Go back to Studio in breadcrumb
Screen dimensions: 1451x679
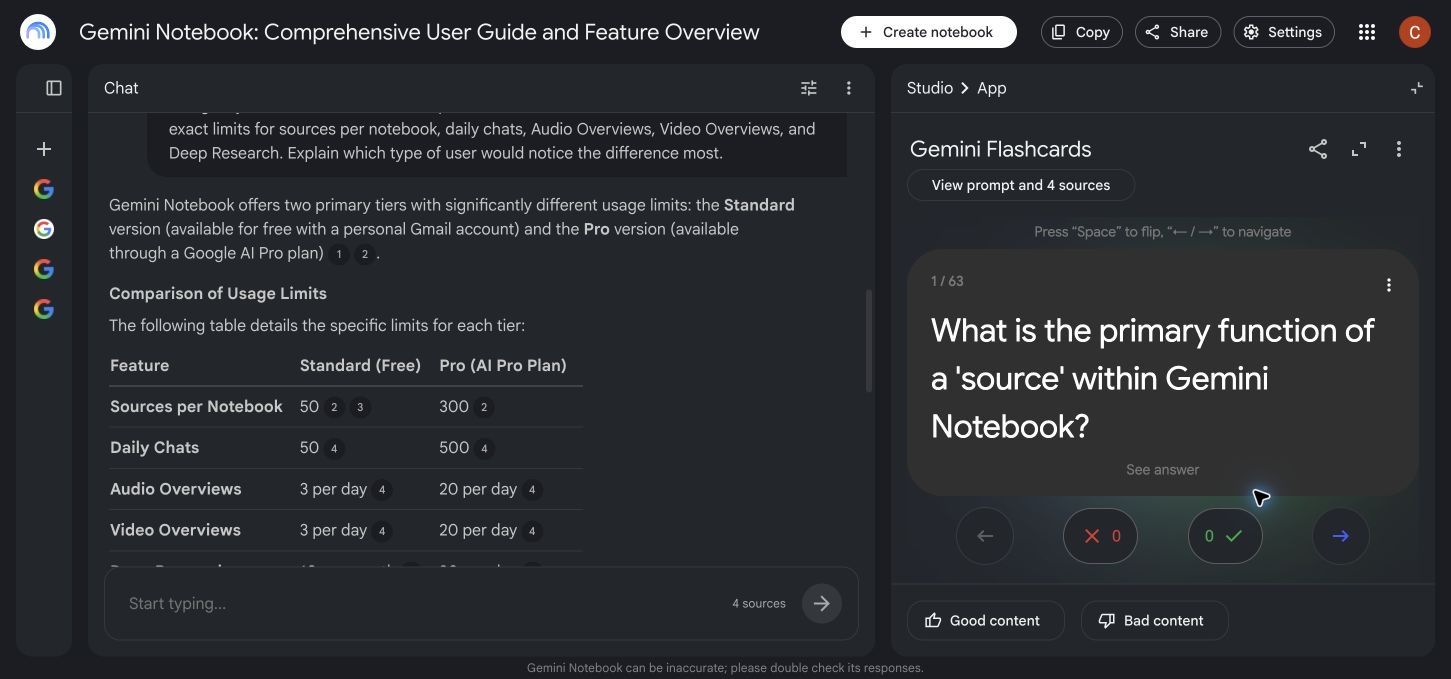tap(930, 88)
